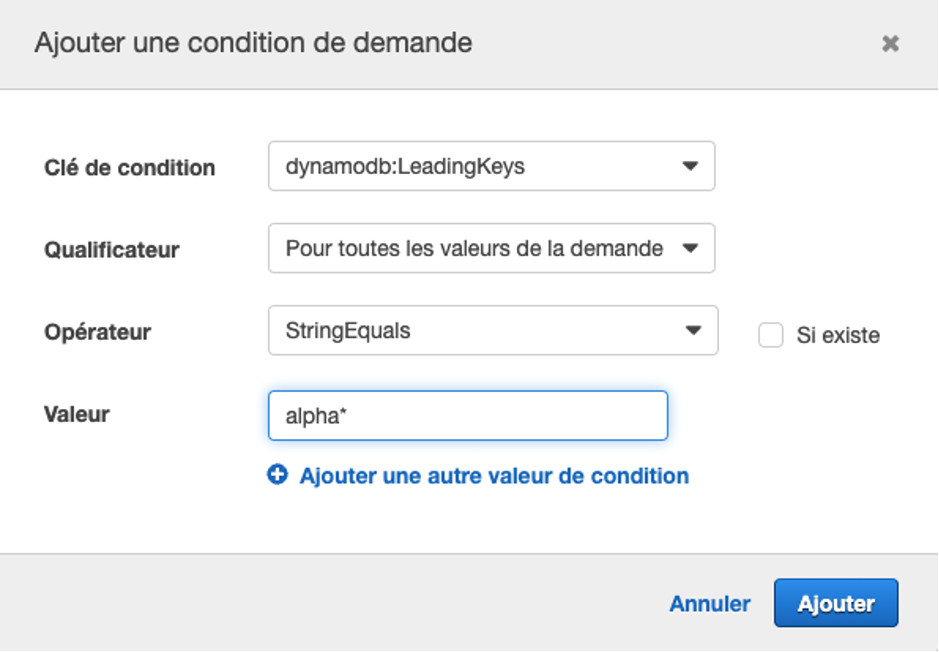Screen dimensions: 939x652
Task: Click the Ajouter button
Action: [x=836, y=603]
